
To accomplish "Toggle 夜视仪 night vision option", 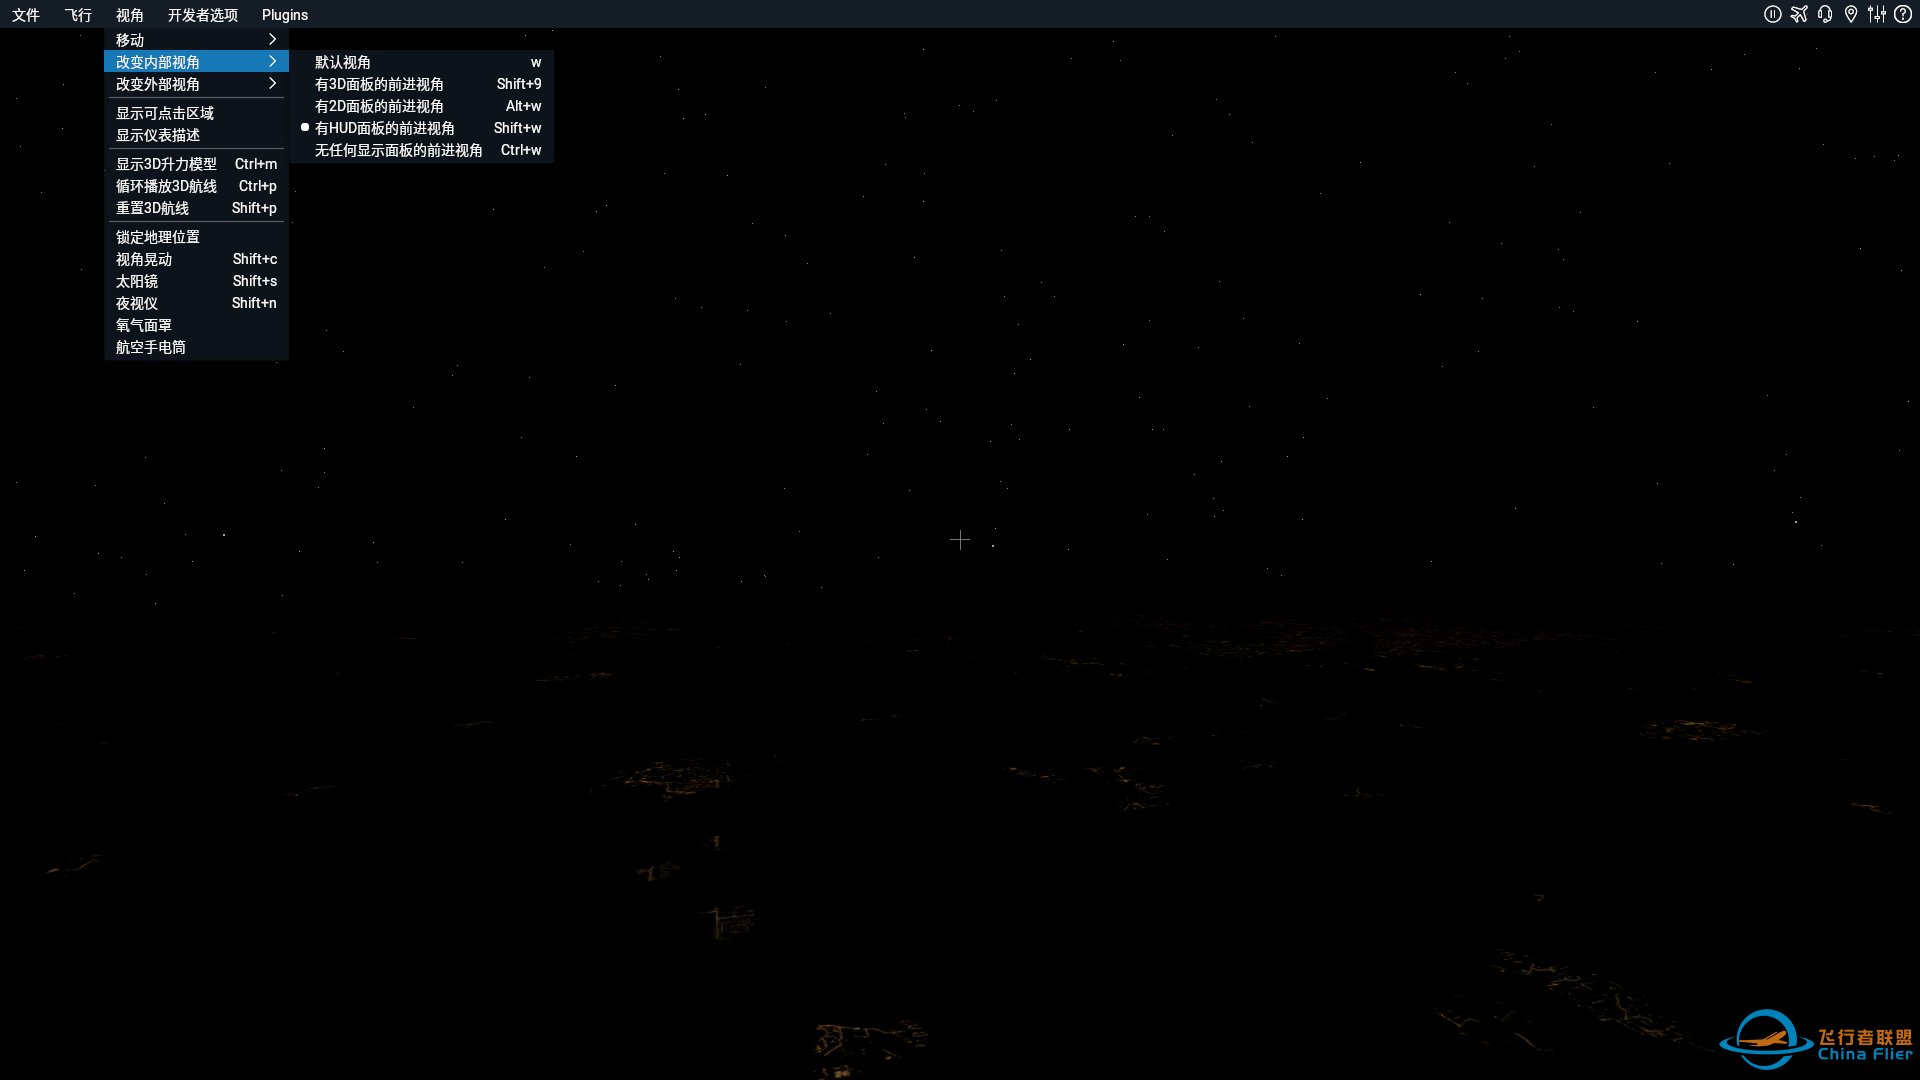I will coord(196,303).
